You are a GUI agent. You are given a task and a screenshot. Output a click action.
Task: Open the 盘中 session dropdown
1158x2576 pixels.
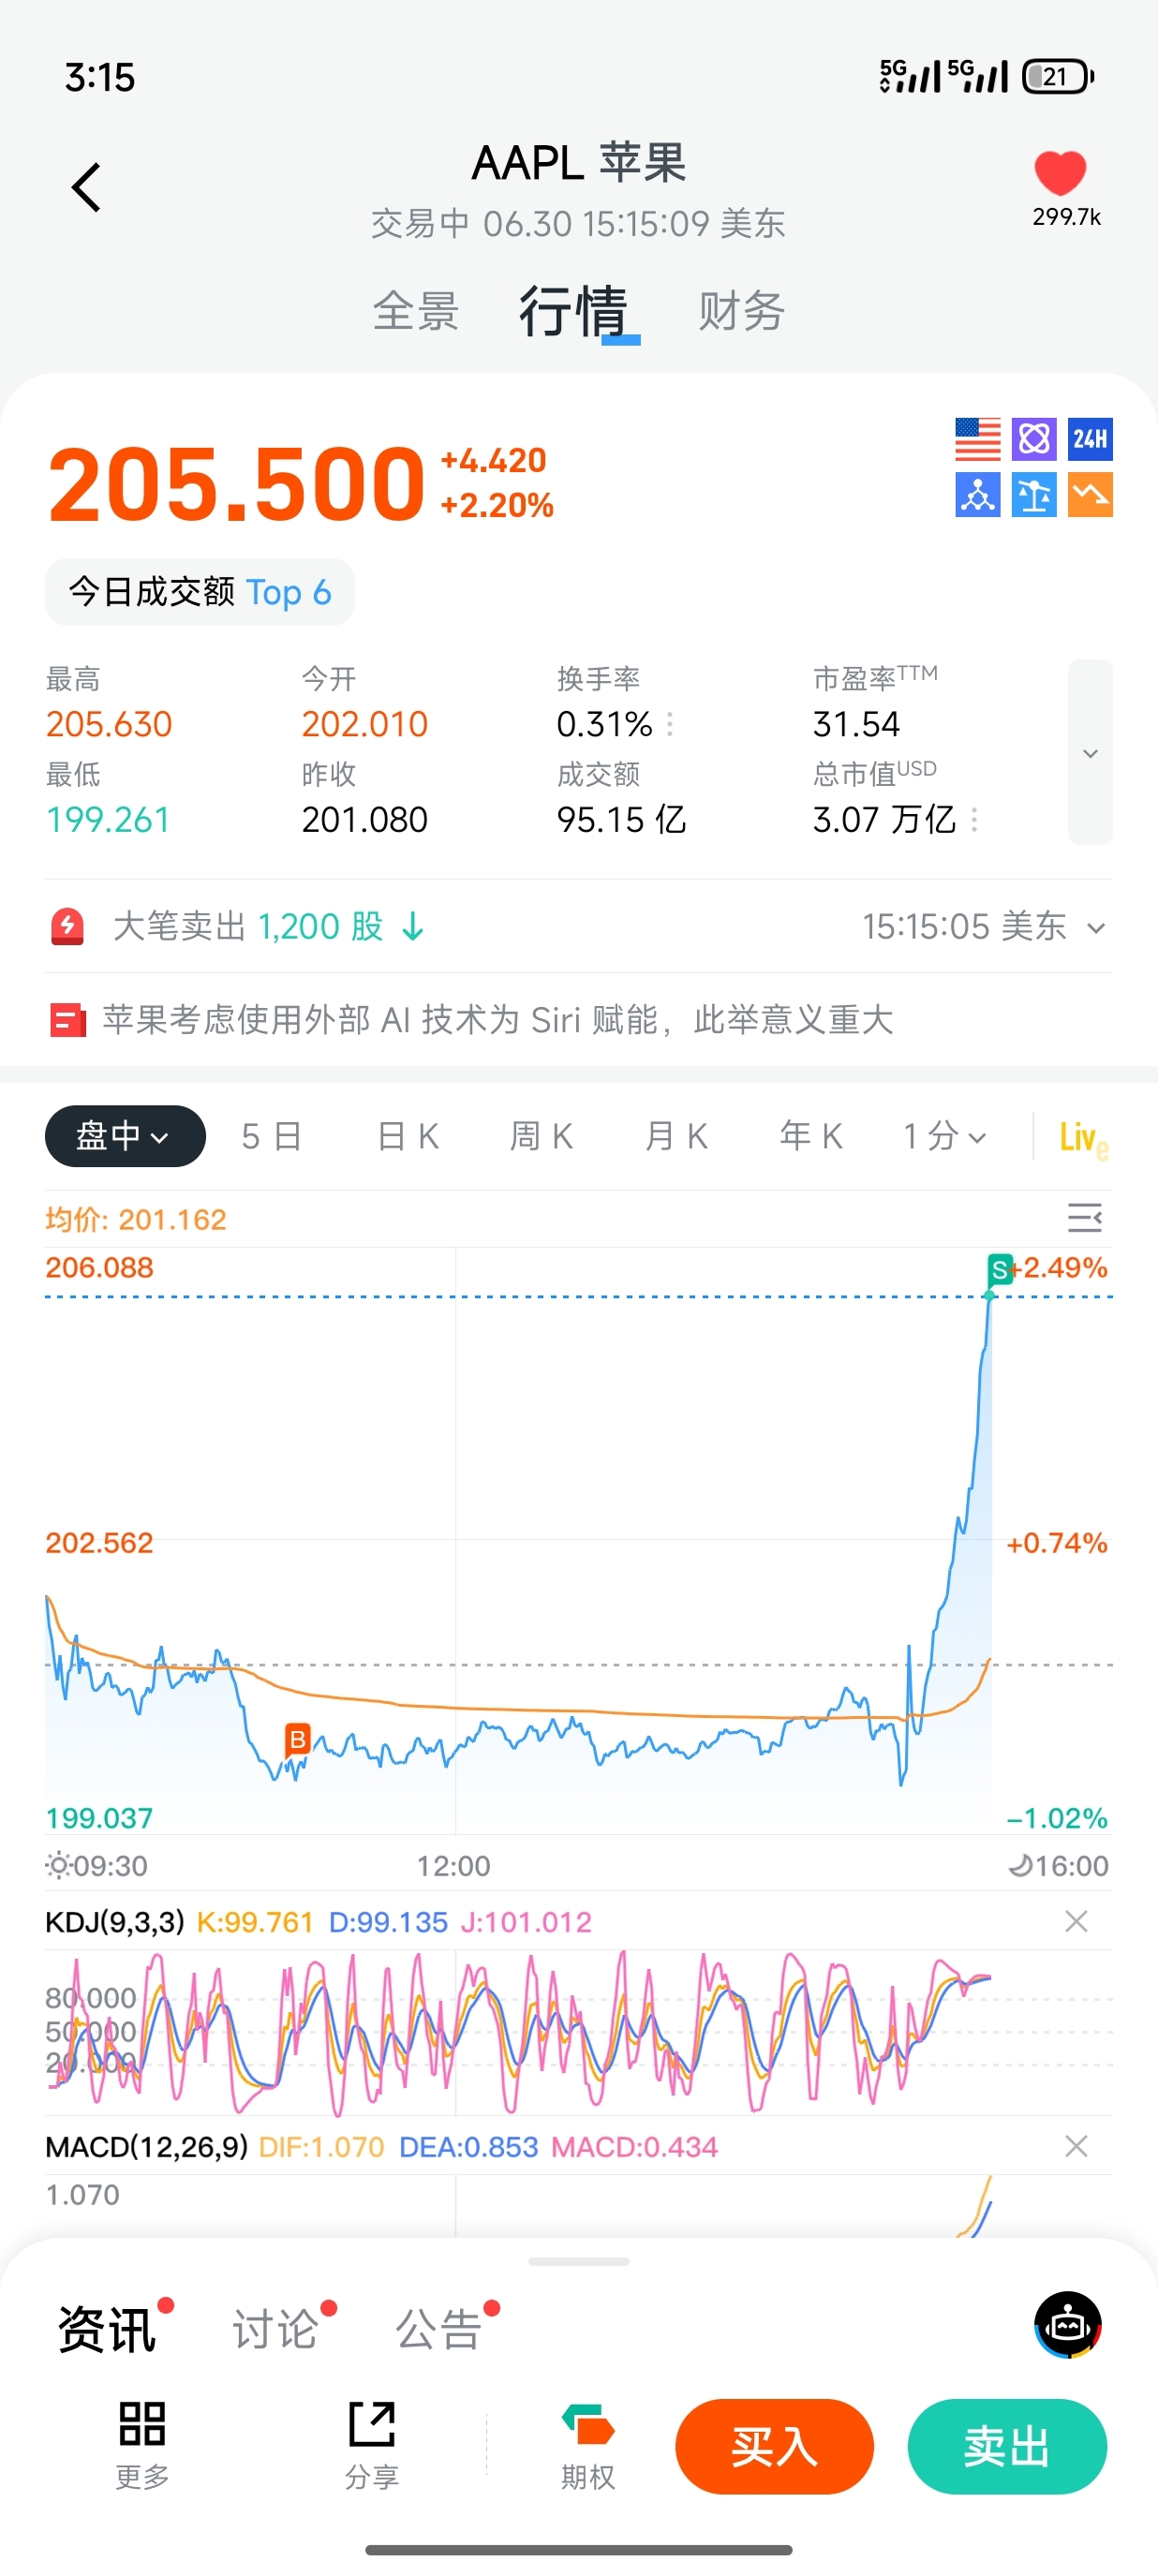coord(125,1136)
